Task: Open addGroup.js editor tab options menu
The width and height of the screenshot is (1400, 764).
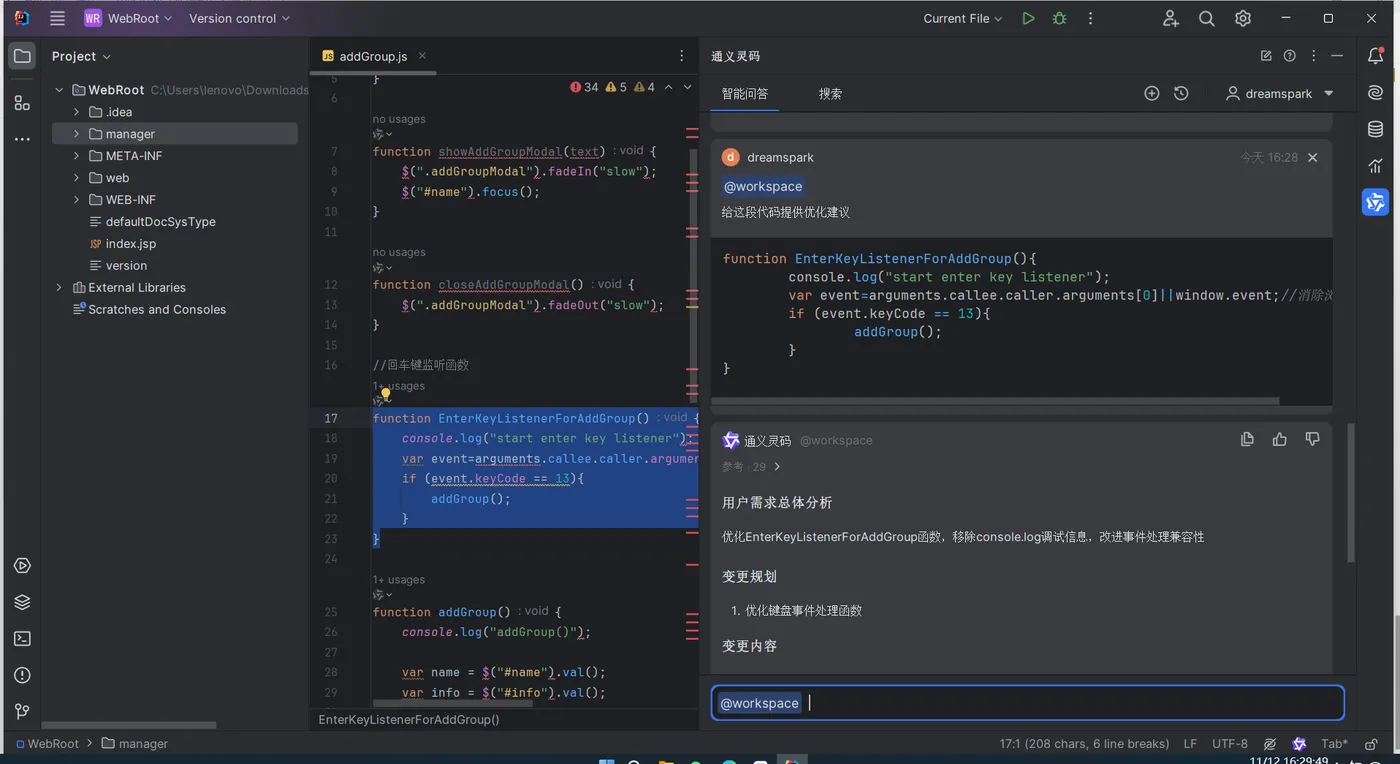Action: point(682,56)
